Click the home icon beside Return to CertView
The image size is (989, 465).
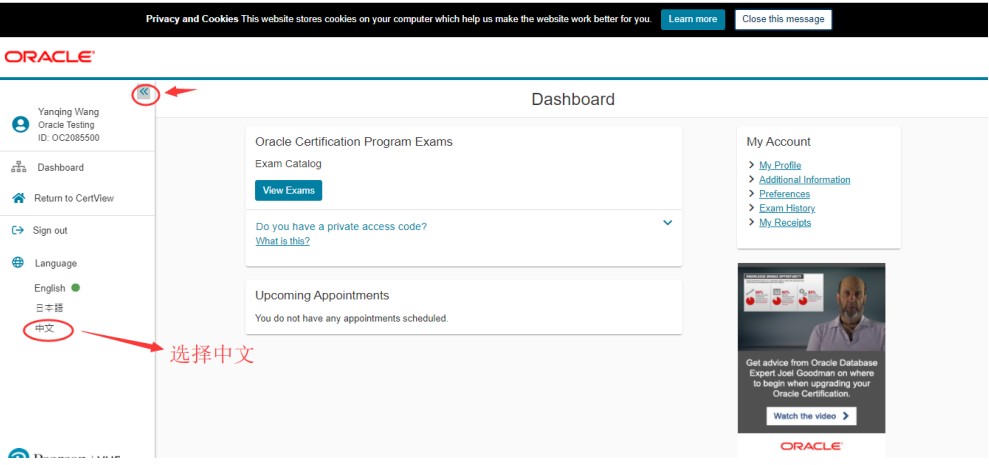click(18, 198)
